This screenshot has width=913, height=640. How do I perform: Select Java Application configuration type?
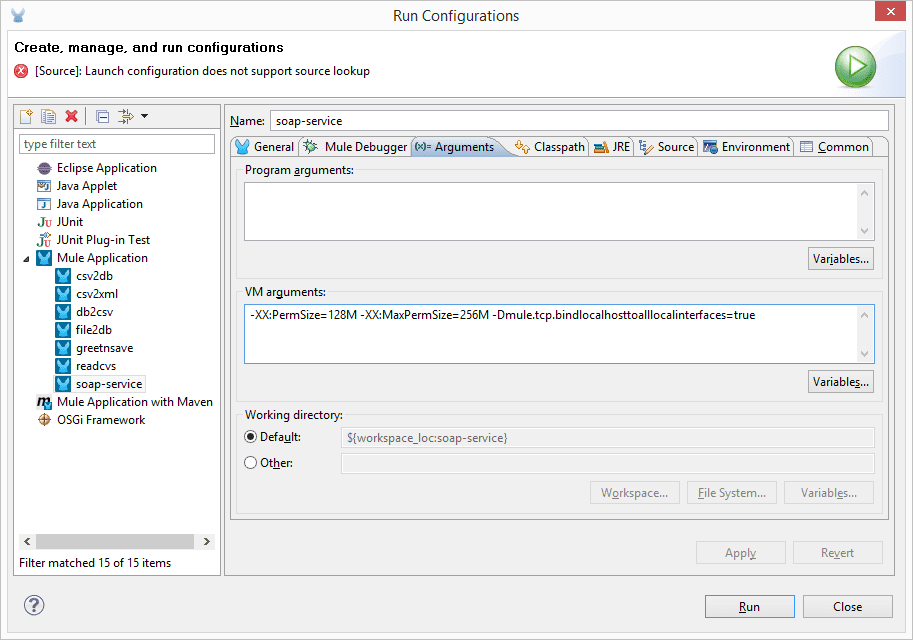(x=100, y=204)
